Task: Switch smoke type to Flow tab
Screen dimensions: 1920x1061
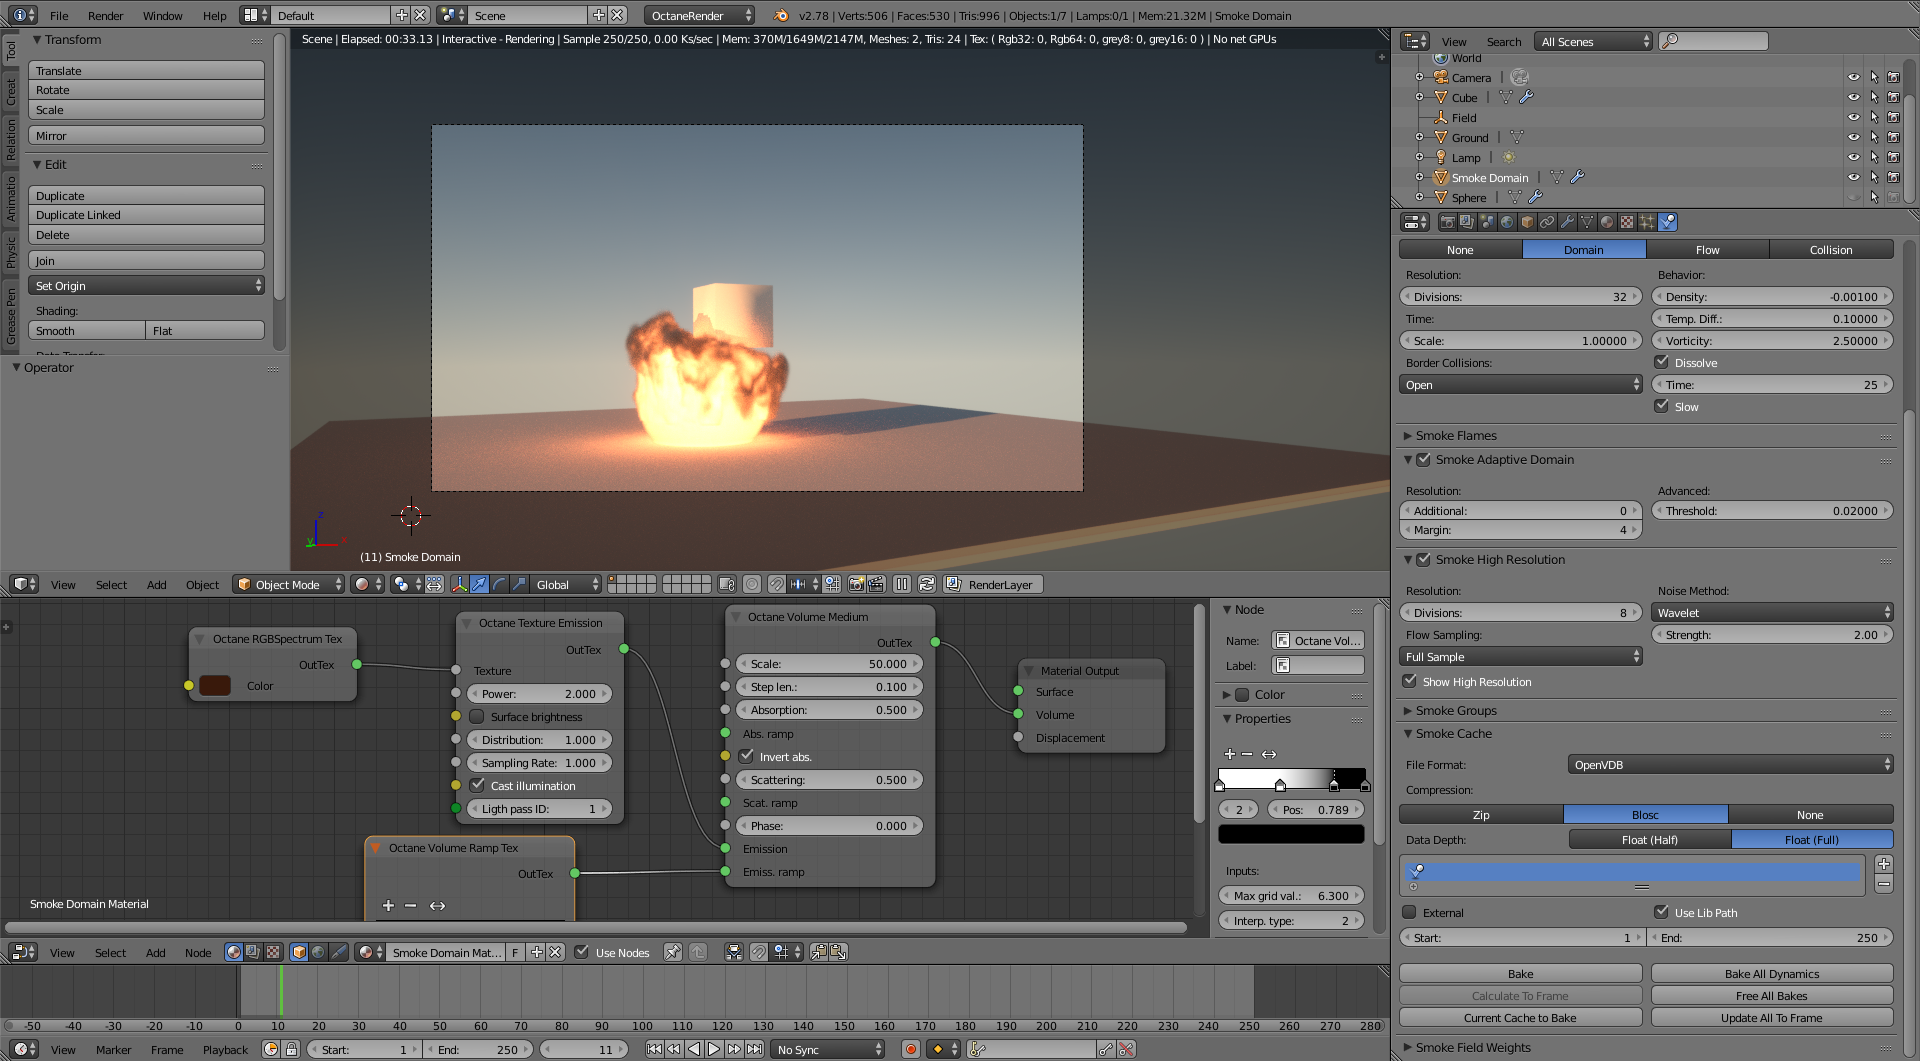Action: point(1707,250)
